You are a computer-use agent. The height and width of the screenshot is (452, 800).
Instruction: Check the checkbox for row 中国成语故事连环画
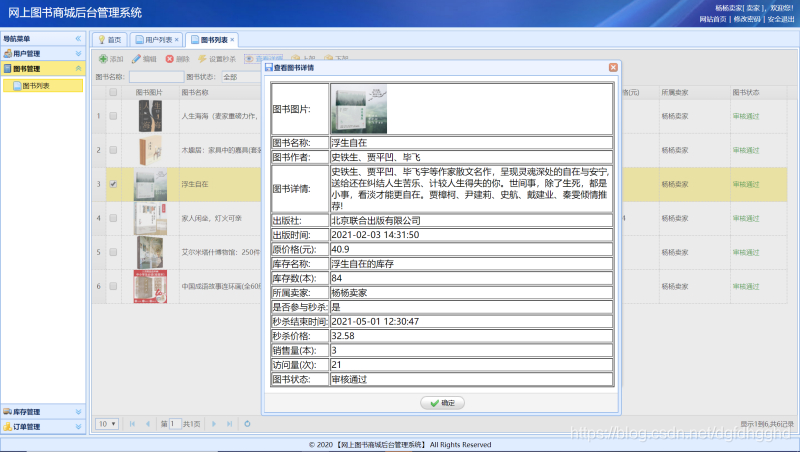(113, 286)
